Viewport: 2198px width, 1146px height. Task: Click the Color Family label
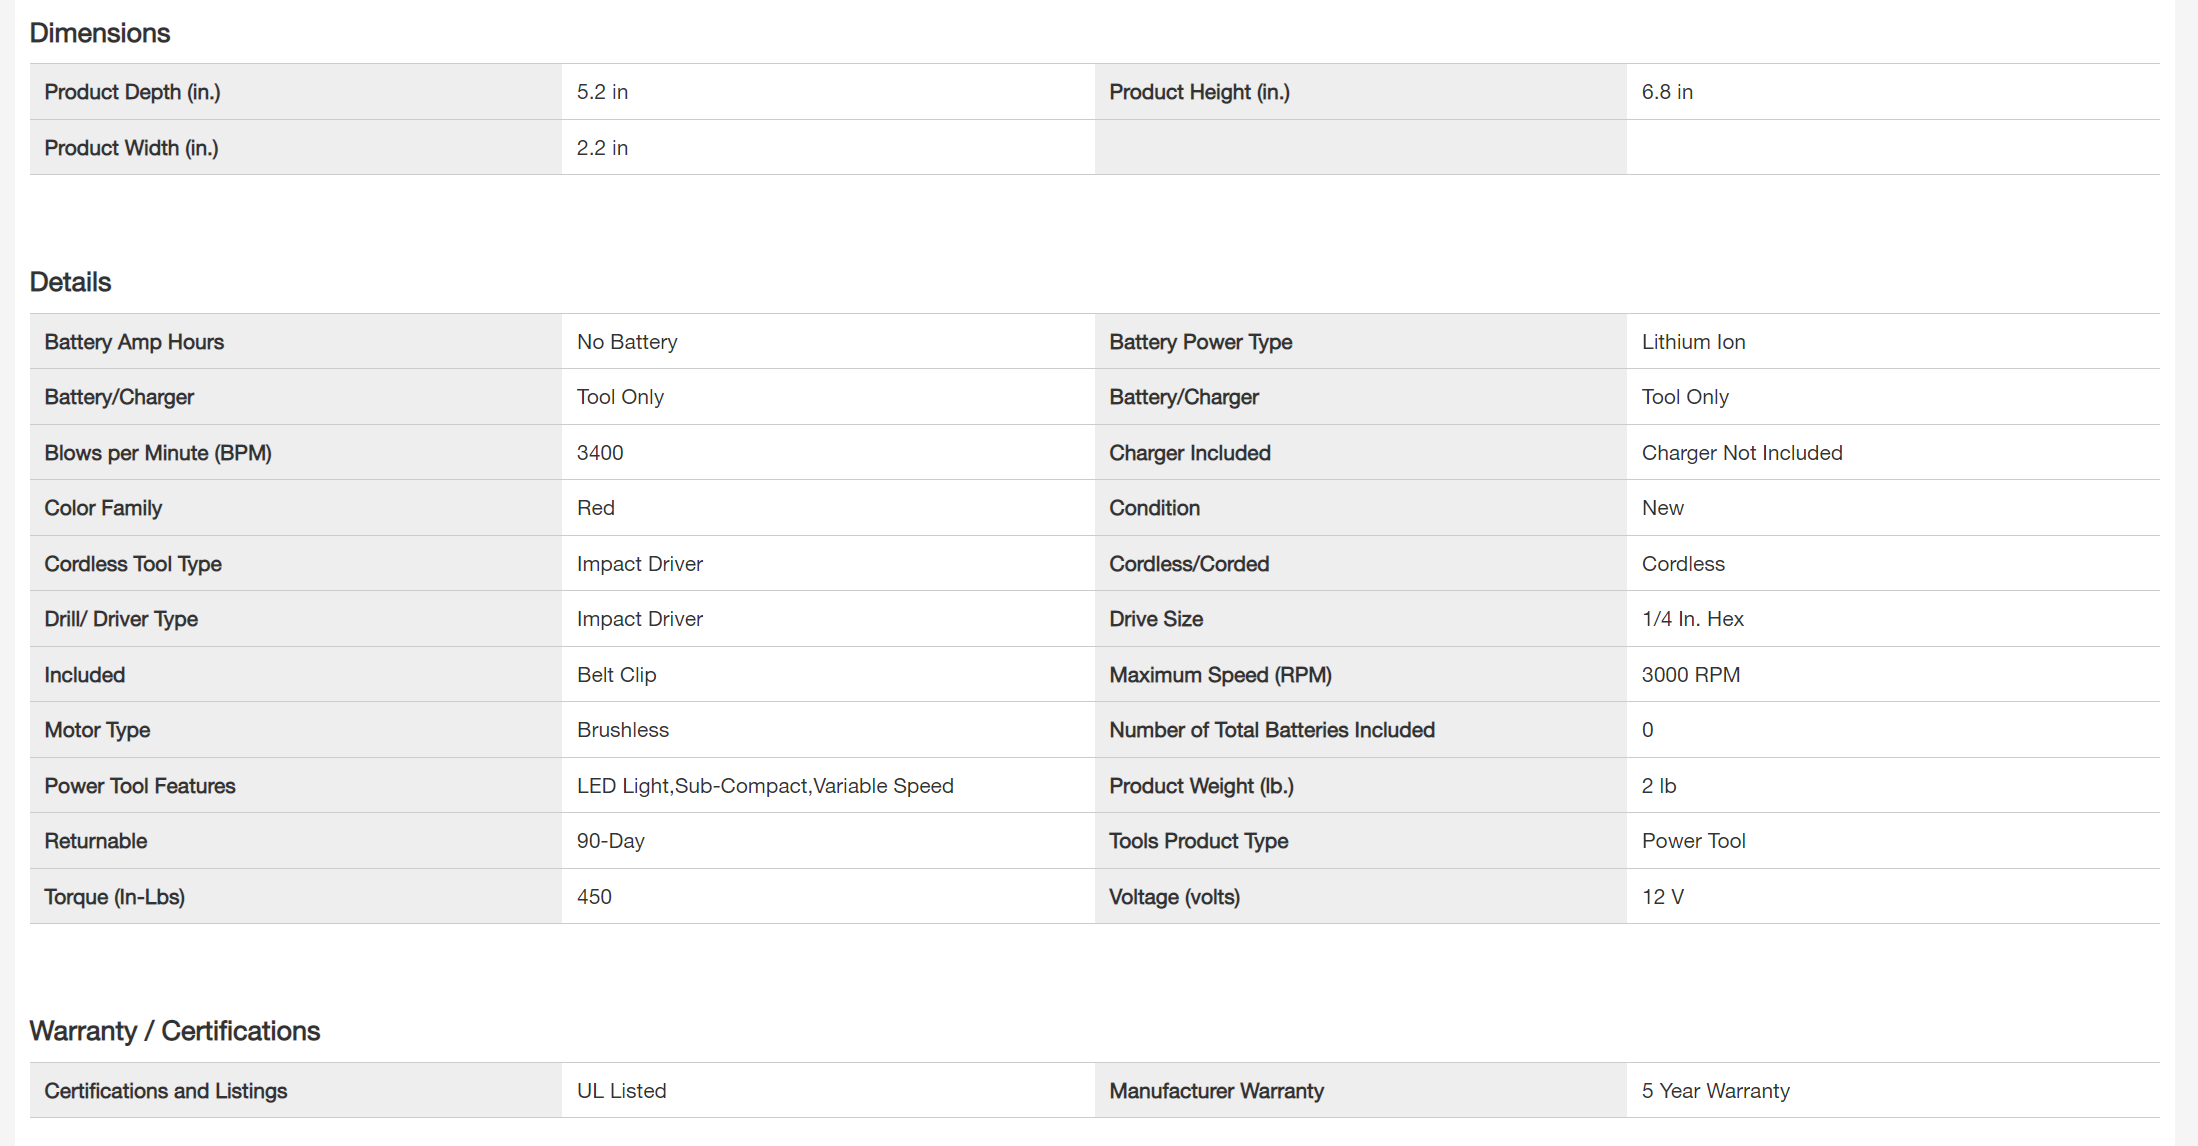pyautogui.click(x=103, y=508)
